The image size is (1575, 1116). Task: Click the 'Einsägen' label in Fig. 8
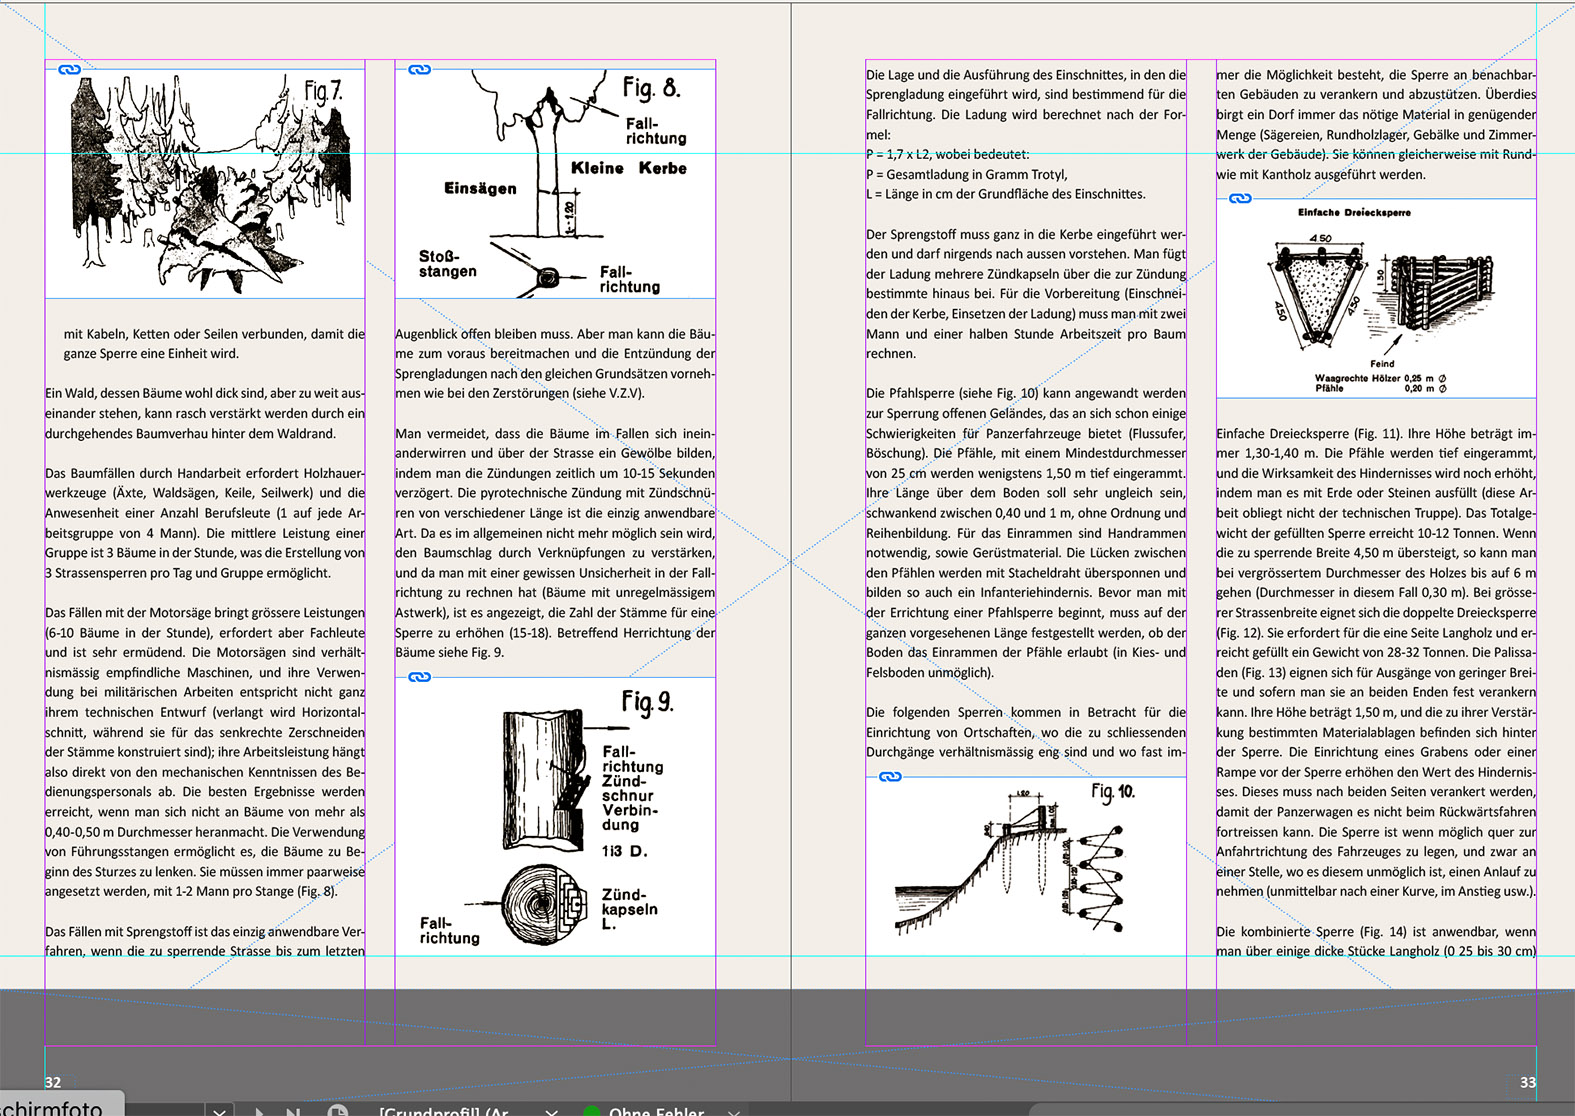[x=480, y=188]
